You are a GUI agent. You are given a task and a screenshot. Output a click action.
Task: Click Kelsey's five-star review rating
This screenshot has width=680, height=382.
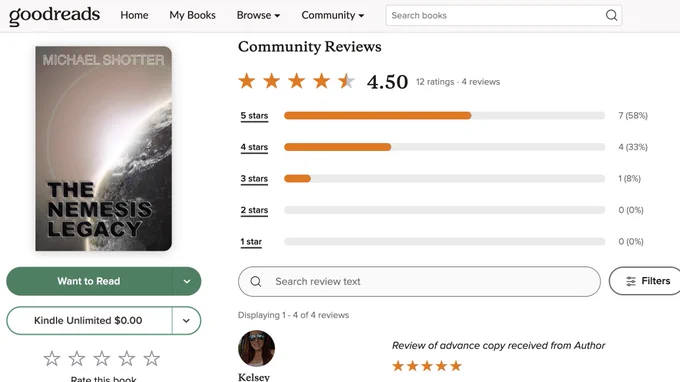pos(427,366)
